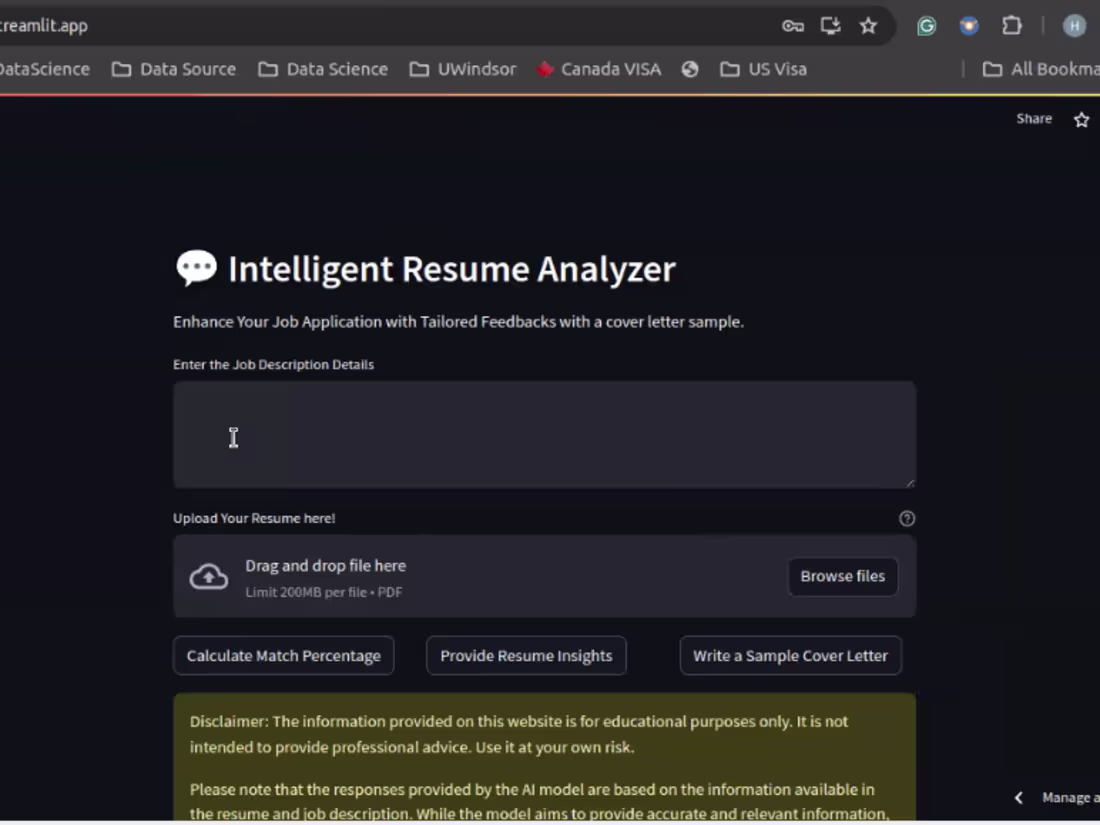Image resolution: width=1100 pixels, height=825 pixels.
Task: Click Write a Sample Cover Letter
Action: [790, 655]
